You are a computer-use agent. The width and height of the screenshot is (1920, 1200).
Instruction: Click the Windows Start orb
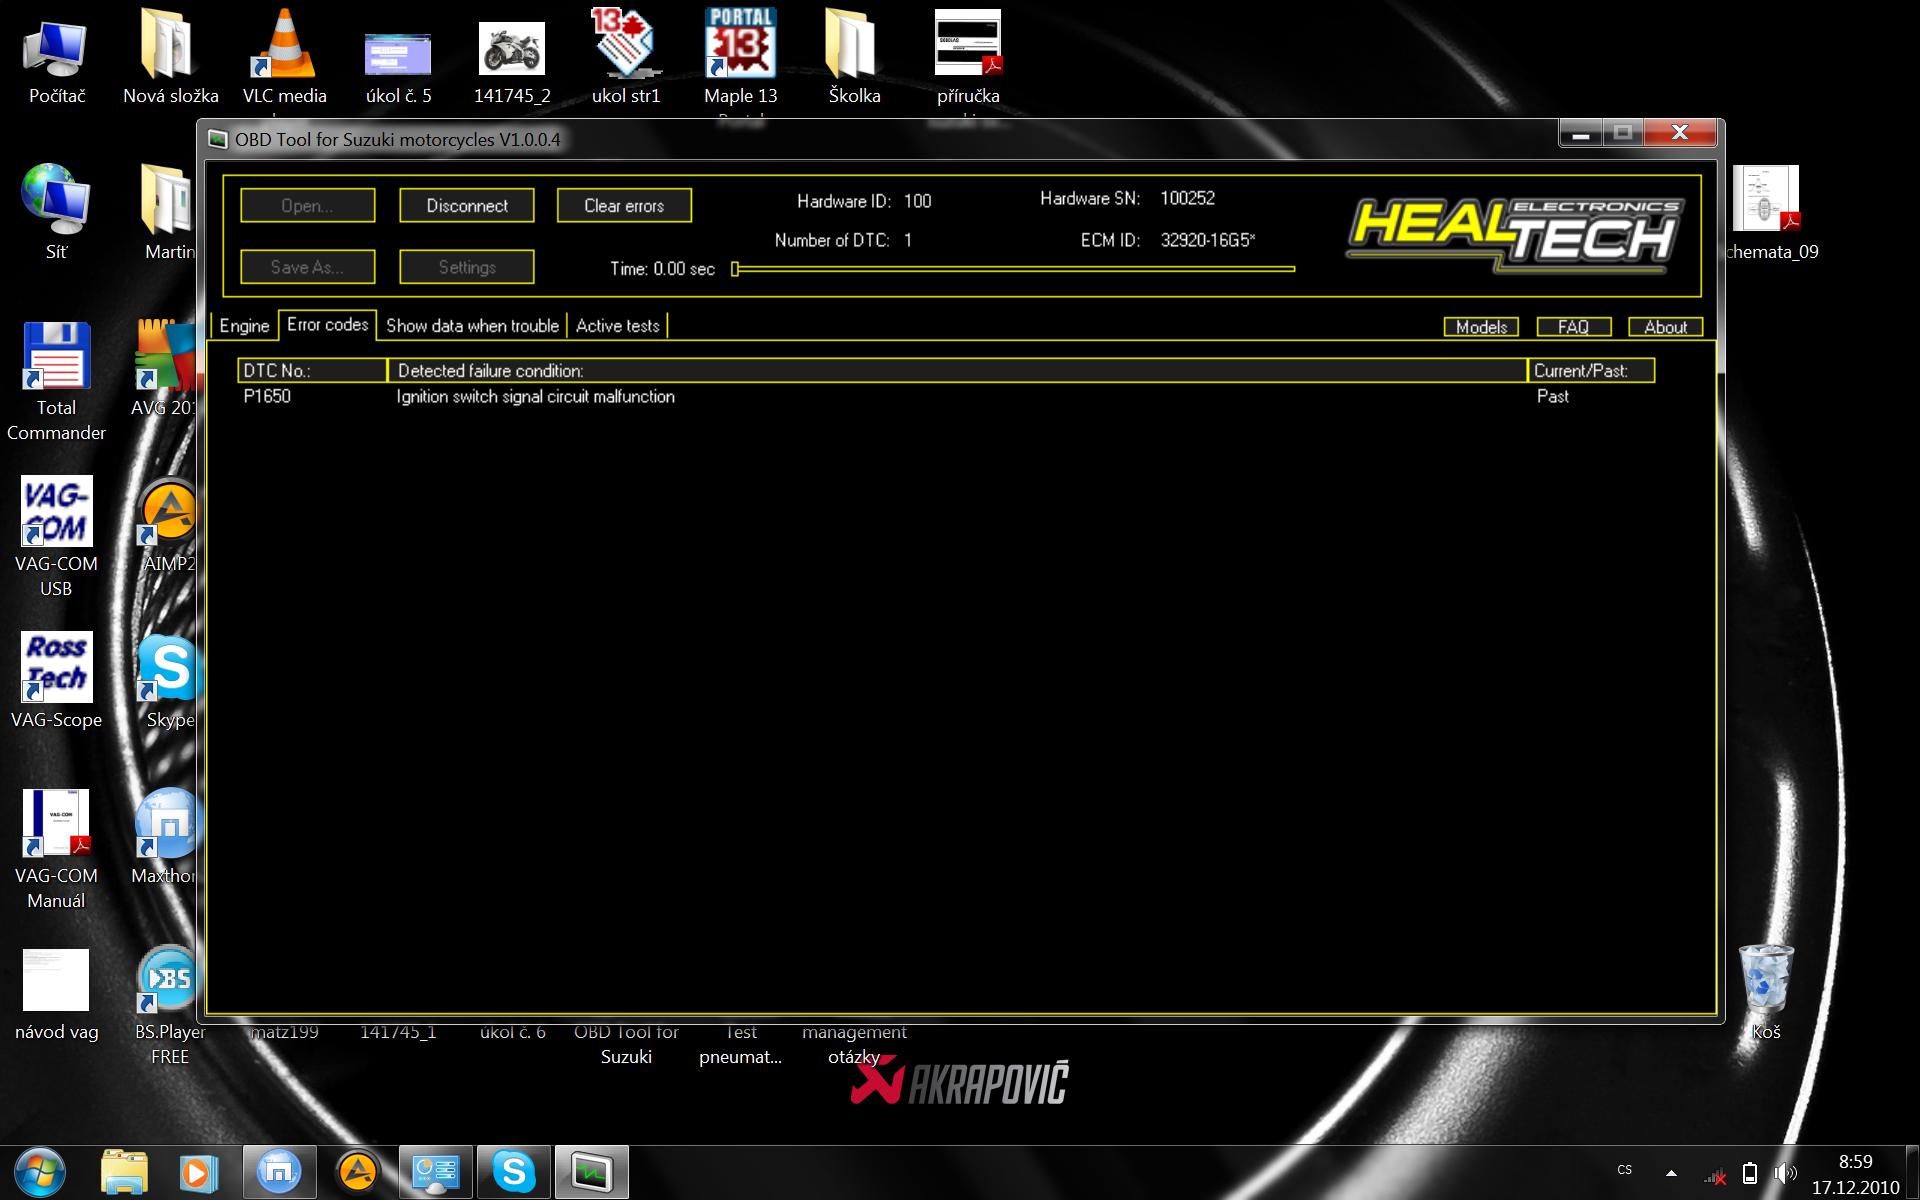pyautogui.click(x=40, y=1172)
